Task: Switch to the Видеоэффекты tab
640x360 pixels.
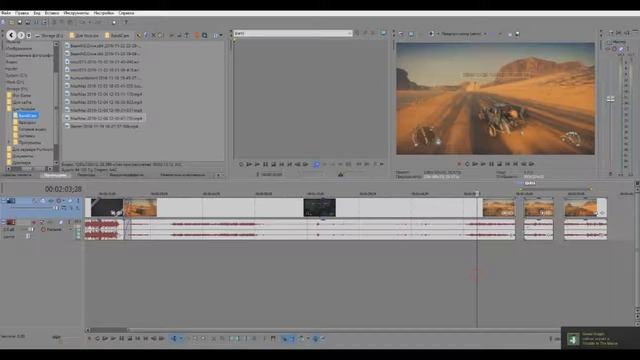Action: point(126,175)
